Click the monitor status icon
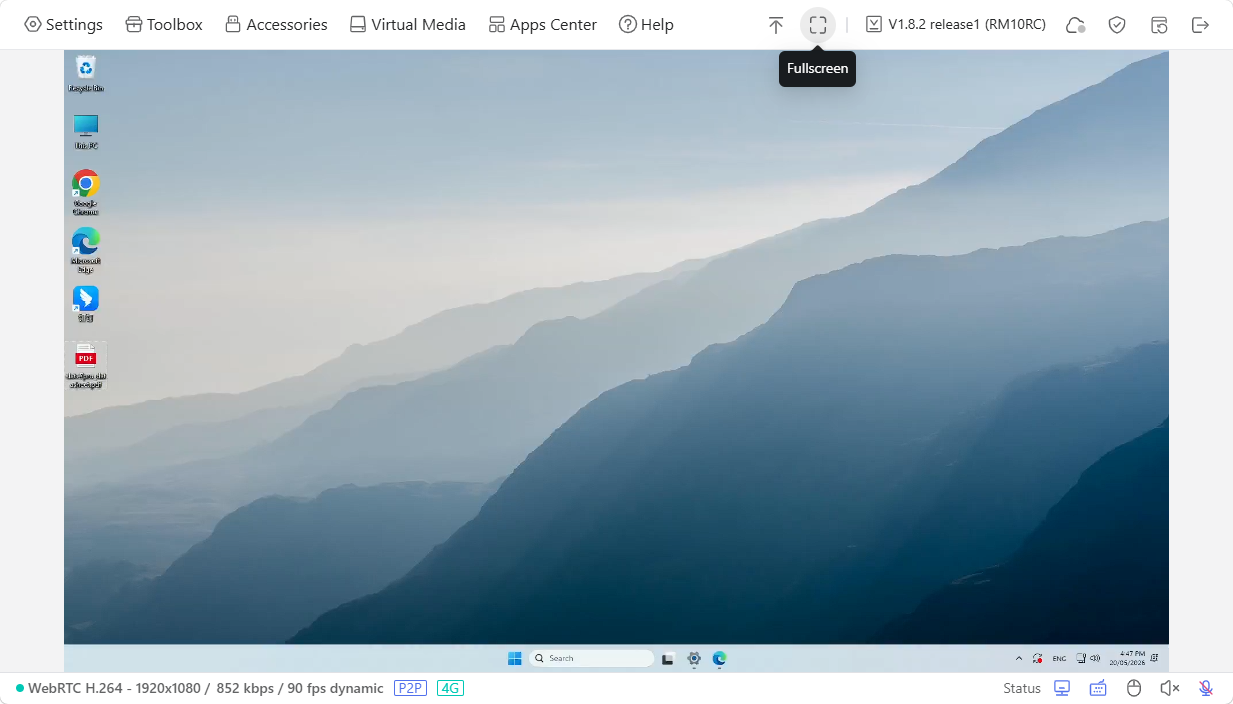1233x704 pixels. point(1062,688)
